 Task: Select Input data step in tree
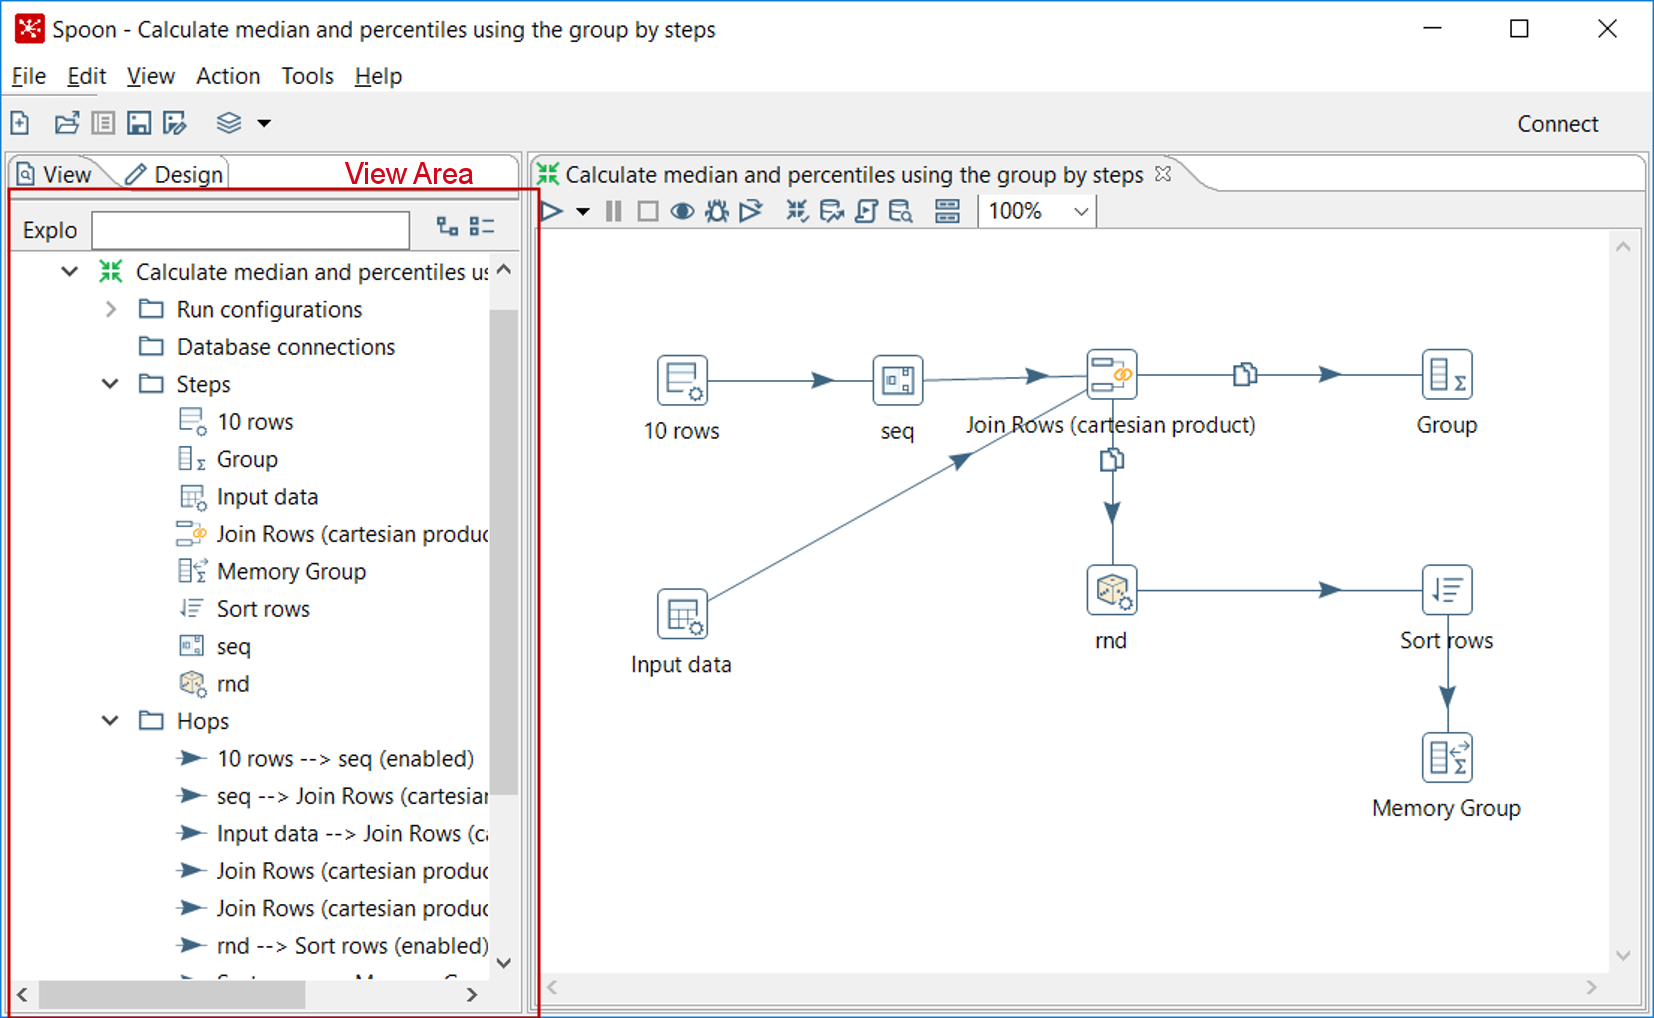267,497
